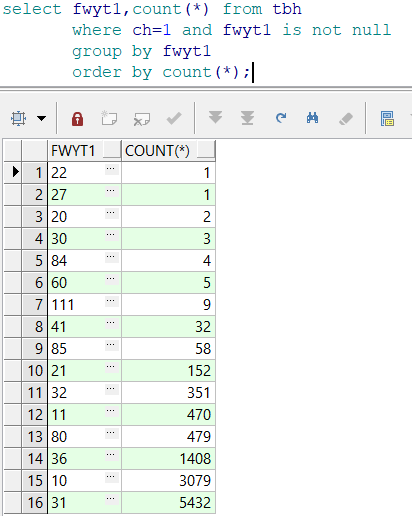
Task: Fetch next page with single down arrow
Action: (x=215, y=118)
